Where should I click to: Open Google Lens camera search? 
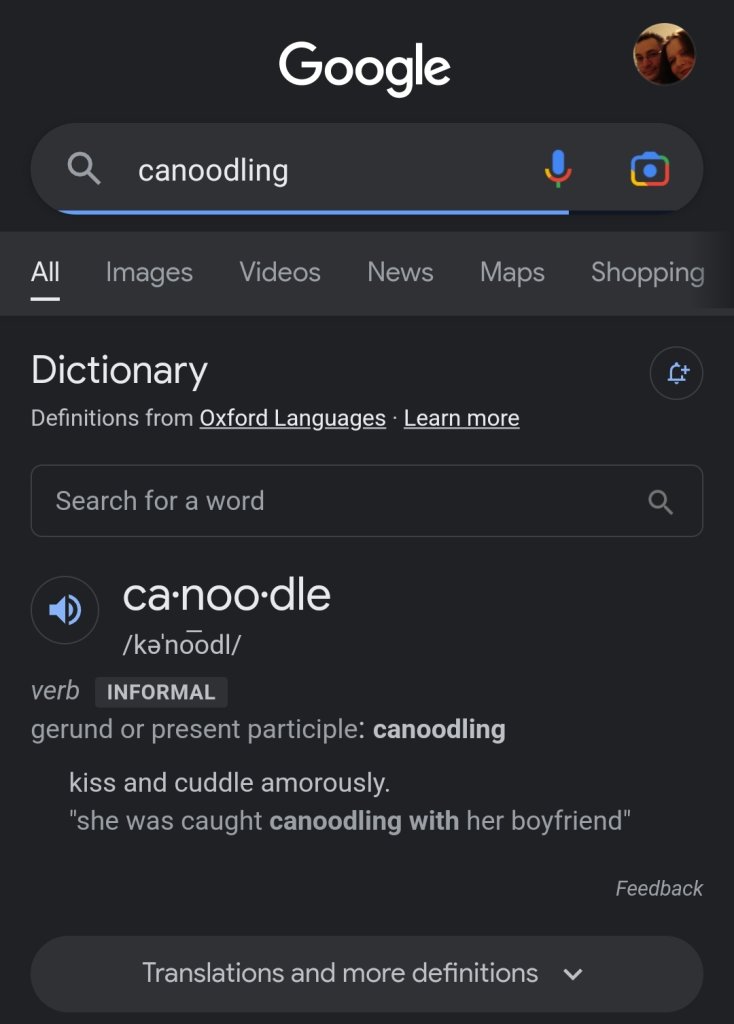click(650, 170)
